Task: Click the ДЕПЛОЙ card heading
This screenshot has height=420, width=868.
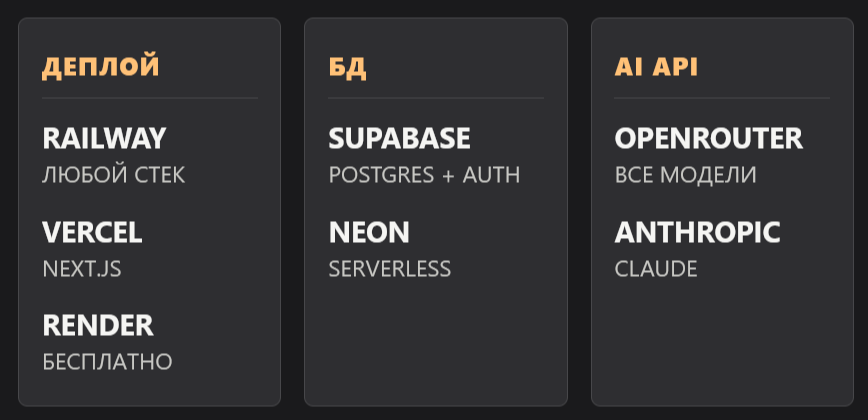Action: point(101,68)
